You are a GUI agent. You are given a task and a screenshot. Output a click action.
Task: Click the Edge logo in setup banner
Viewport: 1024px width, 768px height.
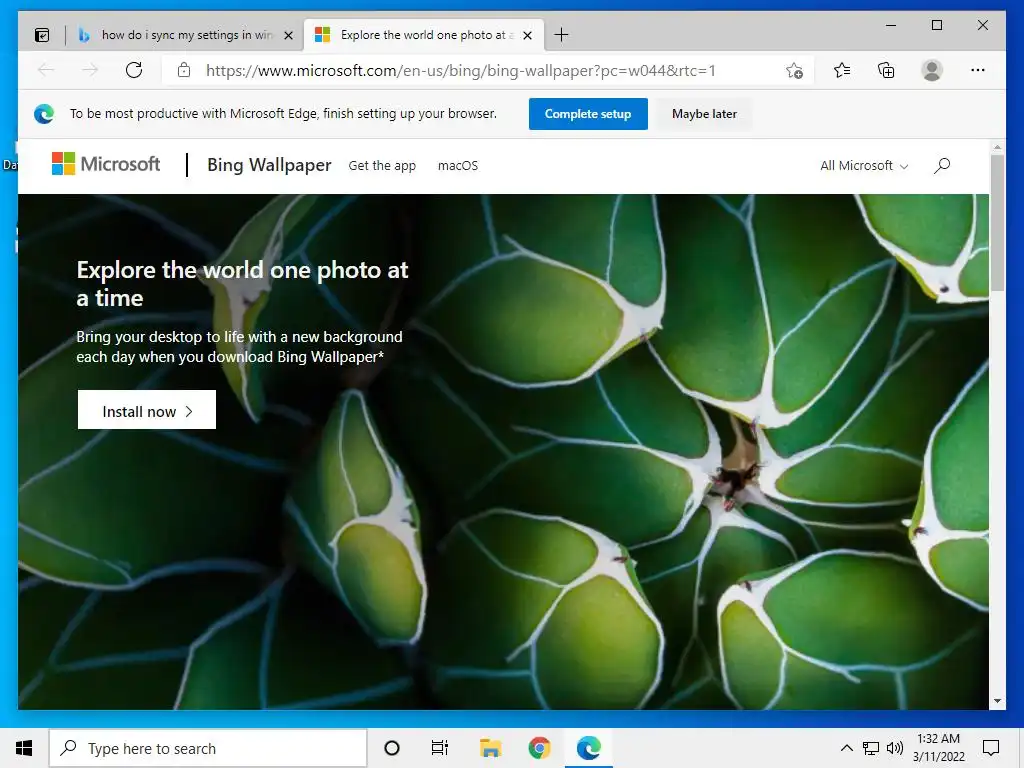44,114
